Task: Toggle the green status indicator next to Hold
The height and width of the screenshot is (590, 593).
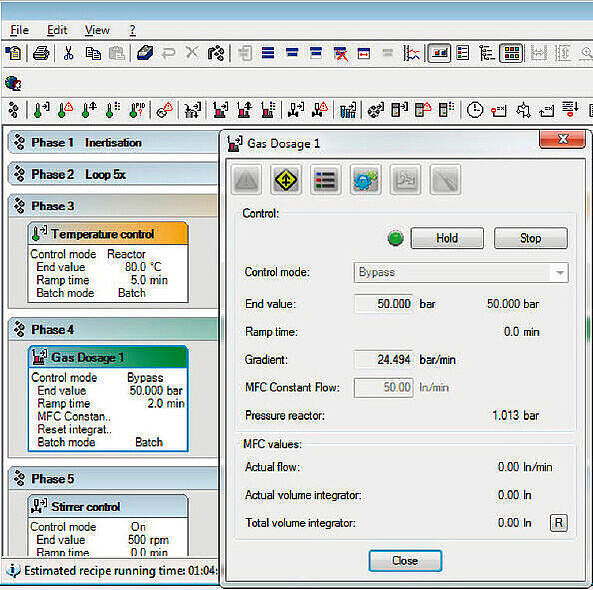Action: (x=396, y=238)
